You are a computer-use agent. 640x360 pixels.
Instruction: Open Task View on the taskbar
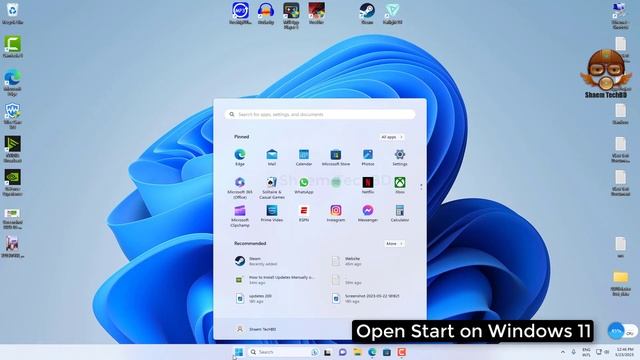pyautogui.click(x=327, y=352)
